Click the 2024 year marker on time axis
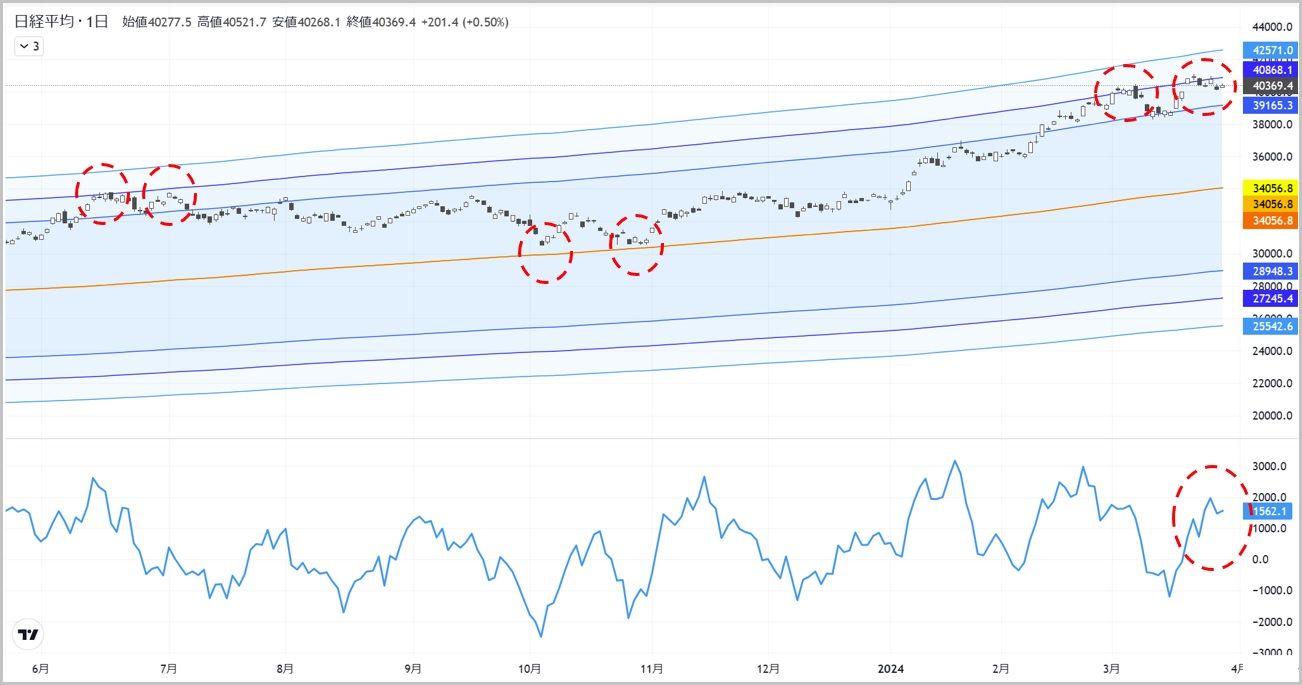1302x685 pixels. click(x=890, y=668)
